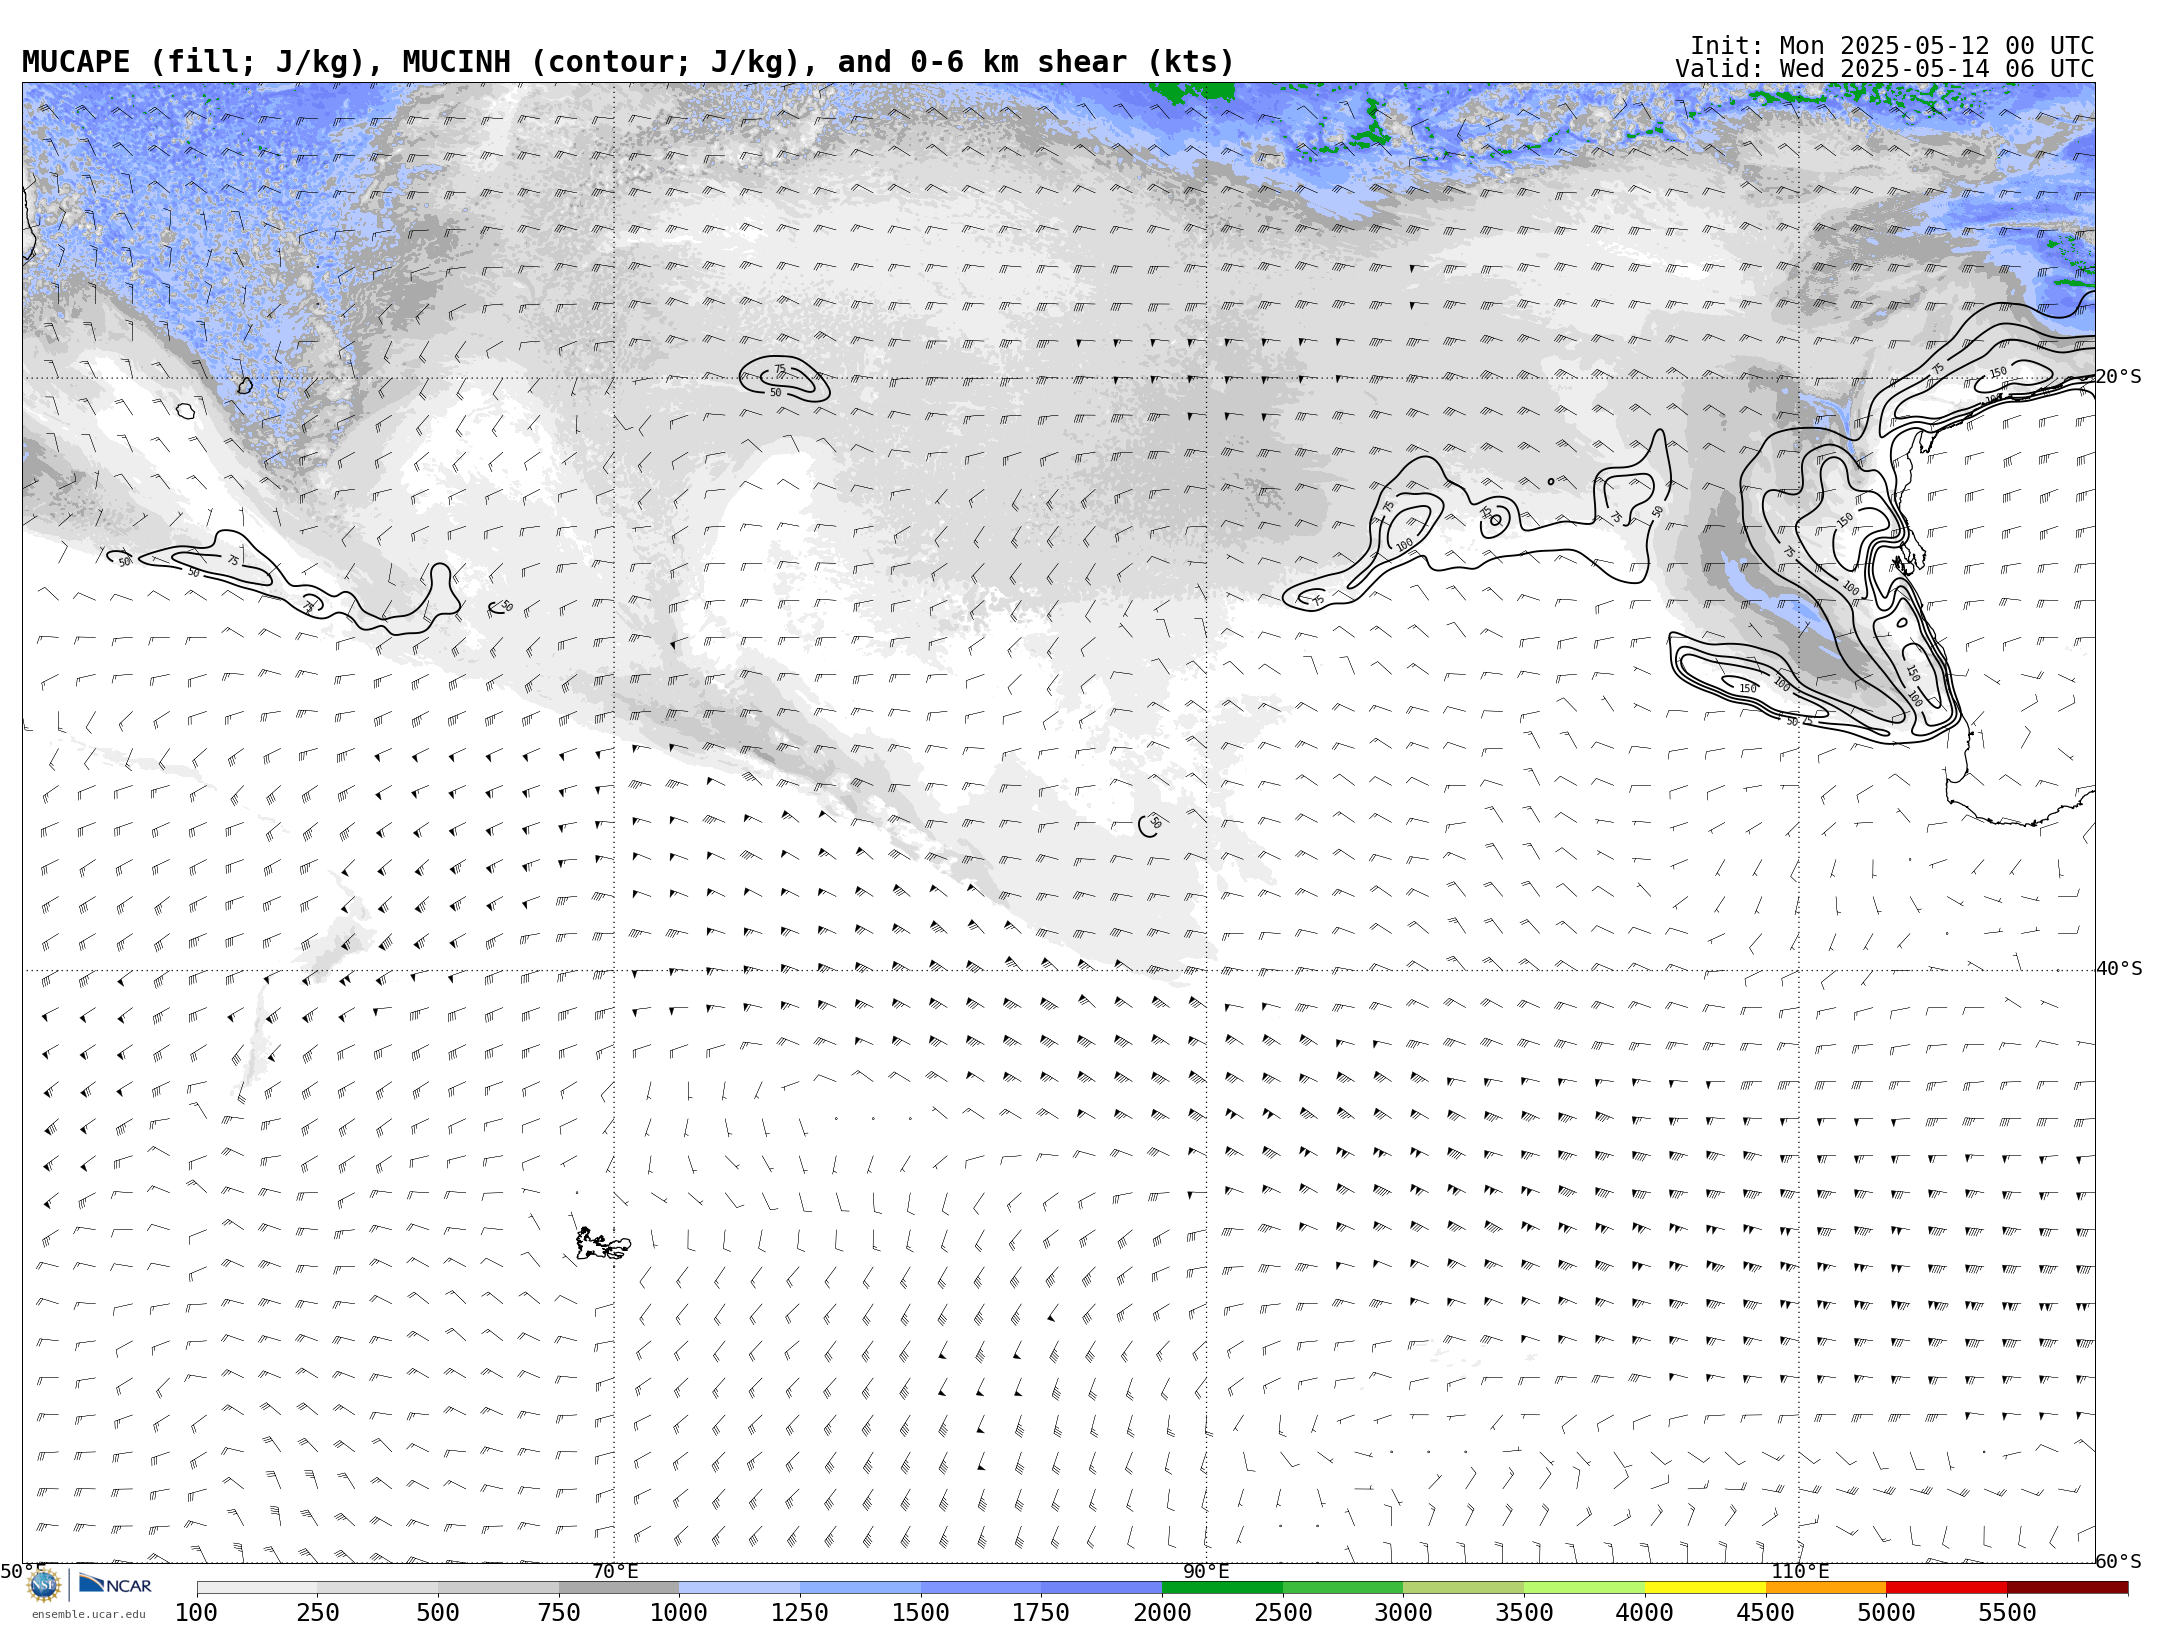Pick the lime 3500–4000 colorbar swatch
The image size is (2160, 1626).
tap(1584, 1588)
